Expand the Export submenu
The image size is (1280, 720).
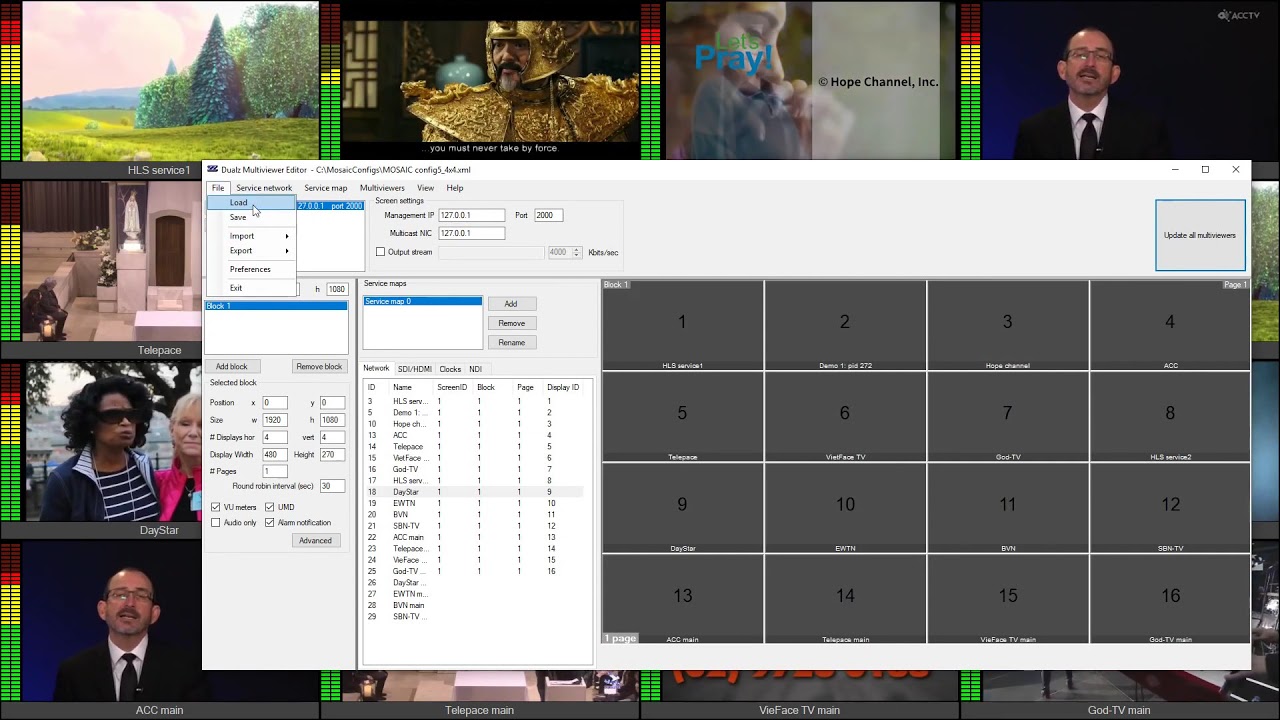(251, 251)
